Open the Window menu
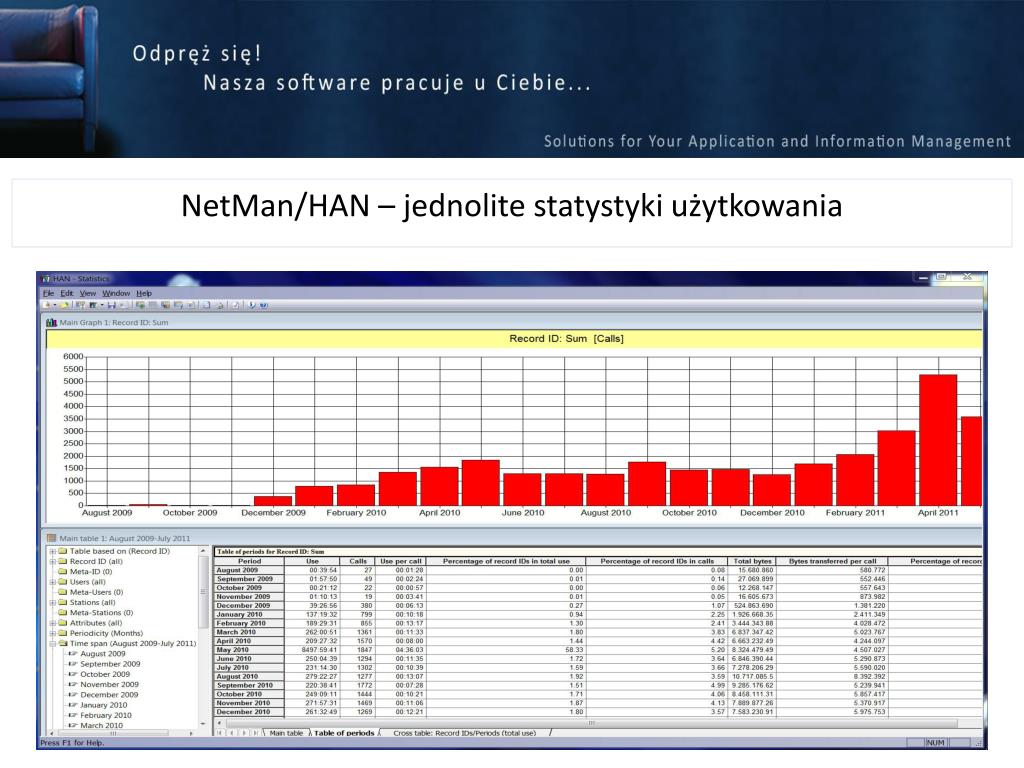Image resolution: width=1024 pixels, height=768 pixels. tap(116, 293)
